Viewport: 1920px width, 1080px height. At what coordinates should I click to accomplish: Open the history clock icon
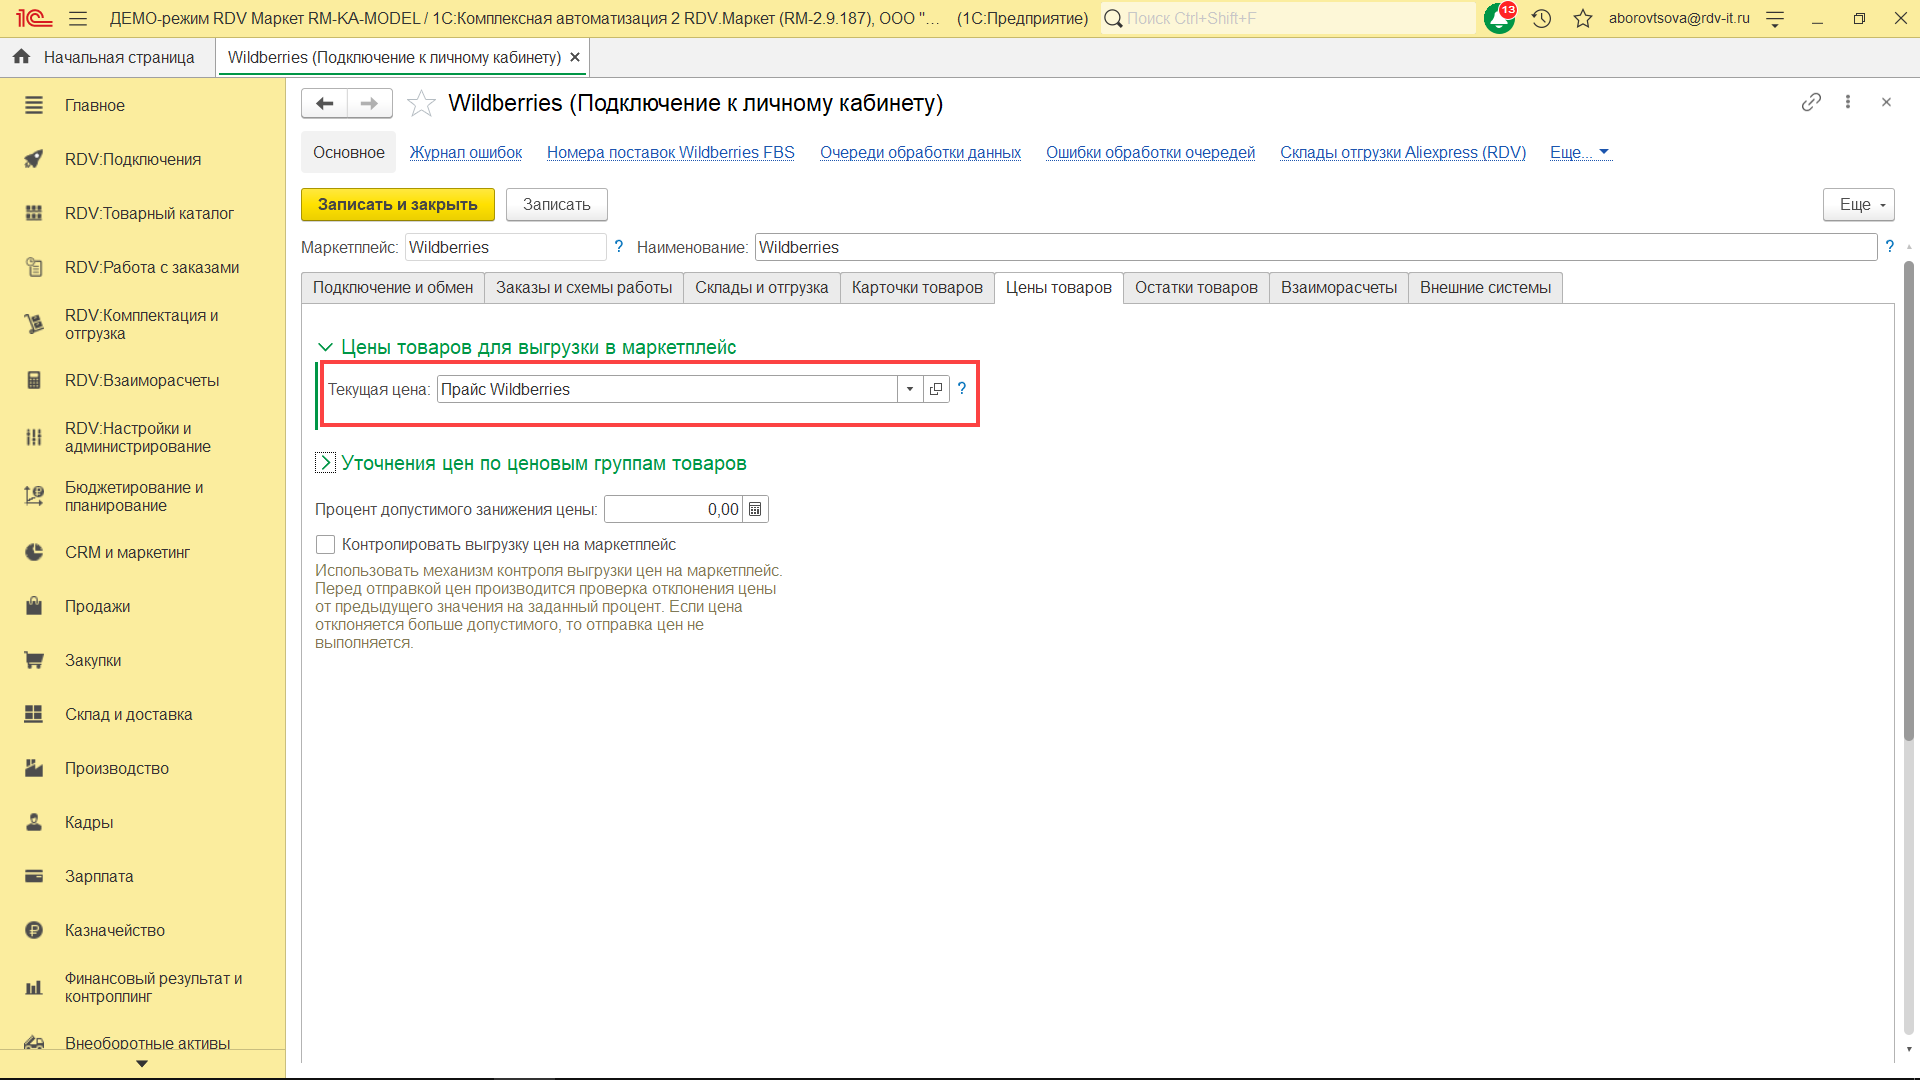click(1541, 19)
